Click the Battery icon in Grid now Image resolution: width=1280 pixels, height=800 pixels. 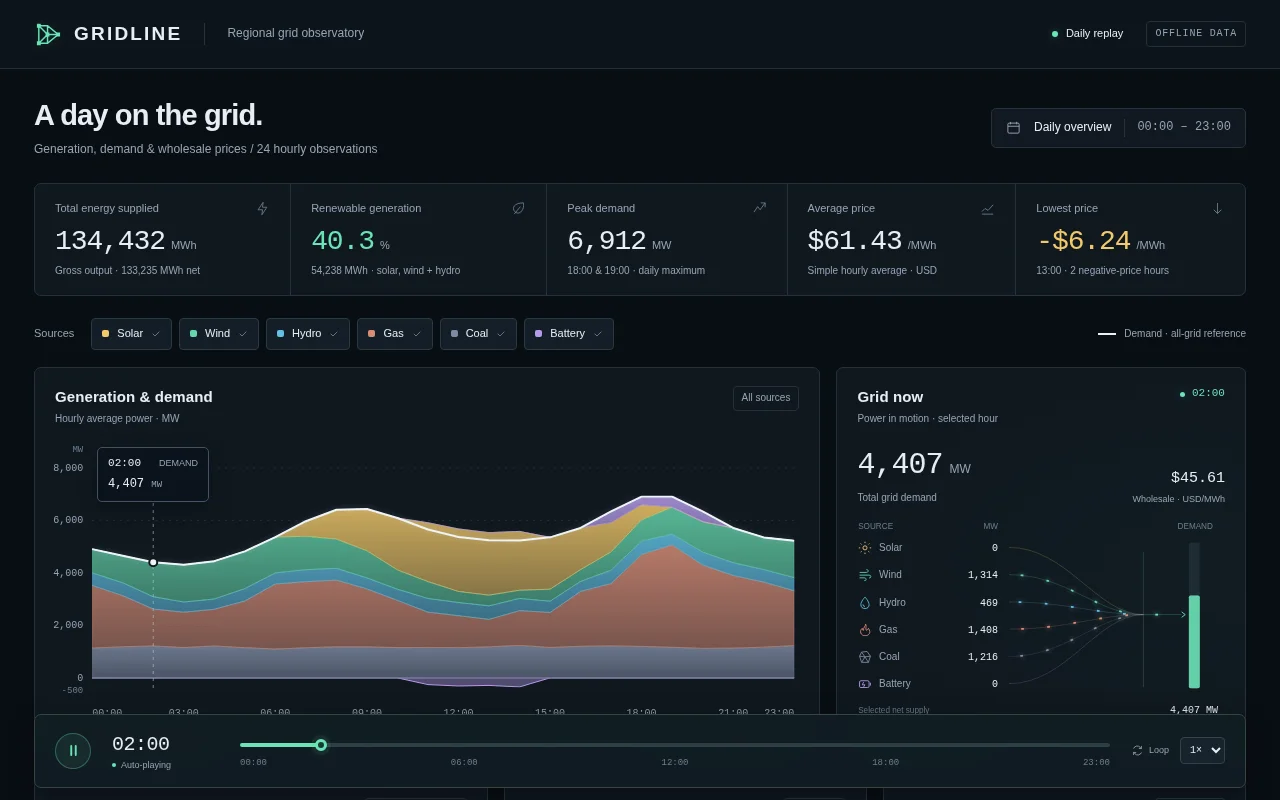[x=865, y=684]
